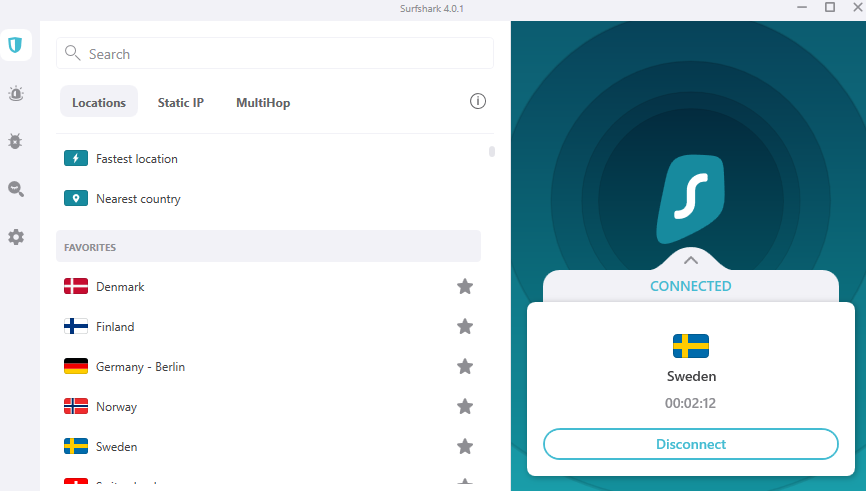
Task: Toggle the Norway favorite star
Action: (x=465, y=406)
